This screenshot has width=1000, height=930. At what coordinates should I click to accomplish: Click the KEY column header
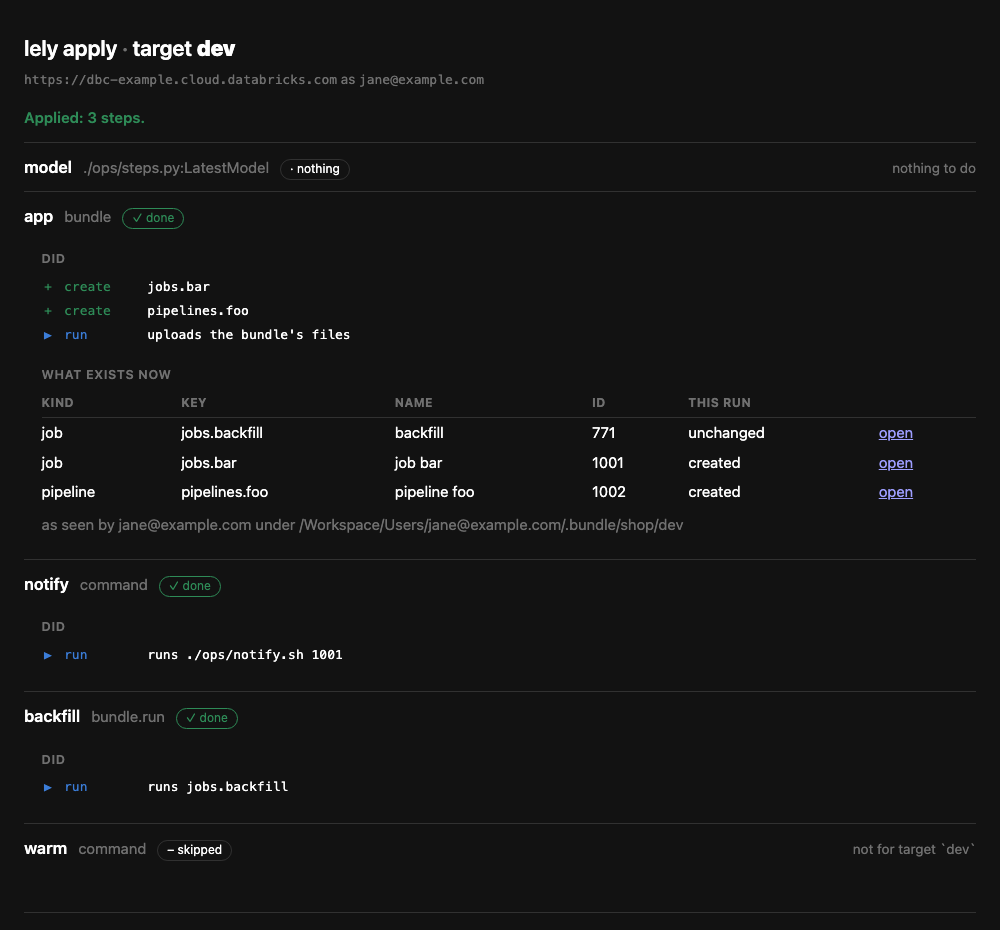pos(193,403)
